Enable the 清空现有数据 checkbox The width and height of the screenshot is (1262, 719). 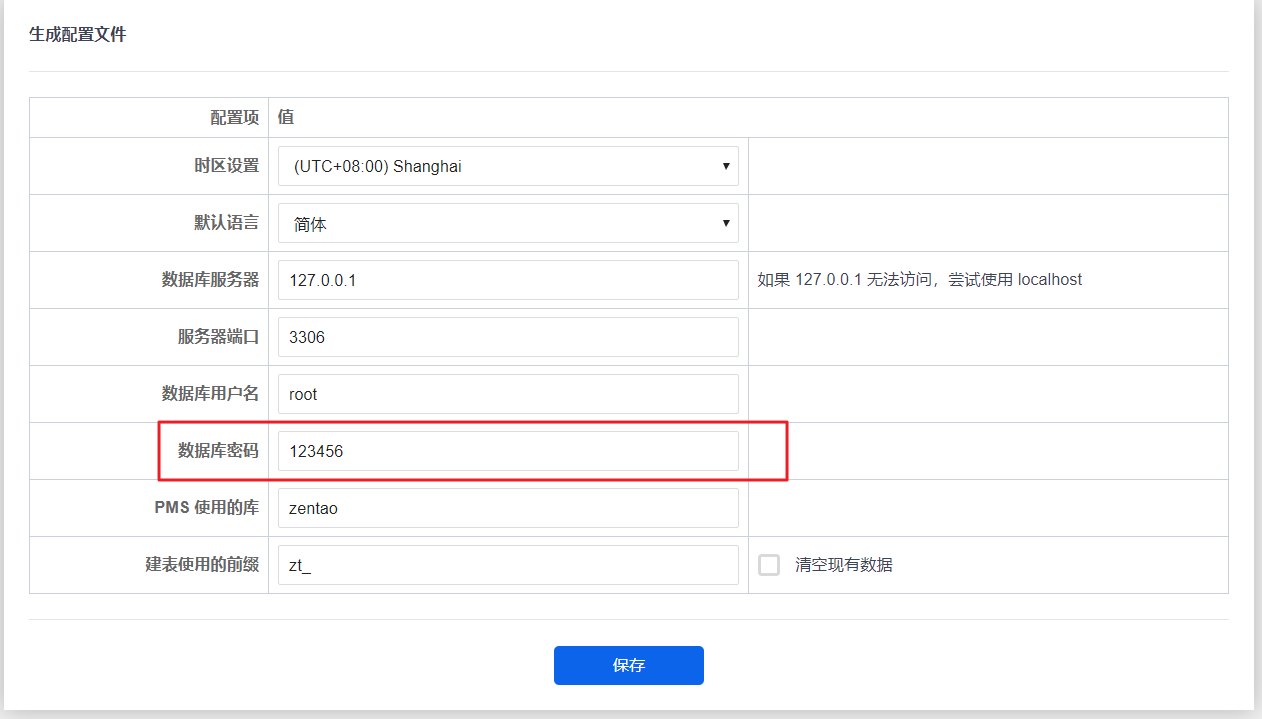(769, 565)
